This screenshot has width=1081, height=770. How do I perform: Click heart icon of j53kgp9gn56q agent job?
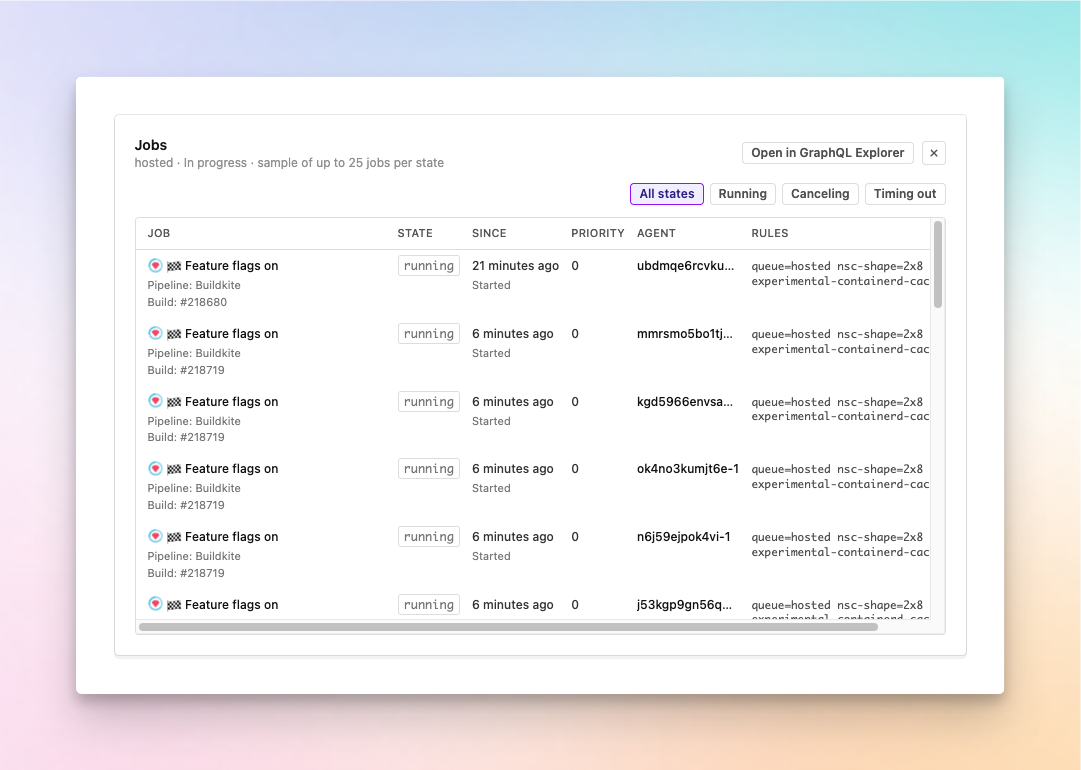[155, 605]
